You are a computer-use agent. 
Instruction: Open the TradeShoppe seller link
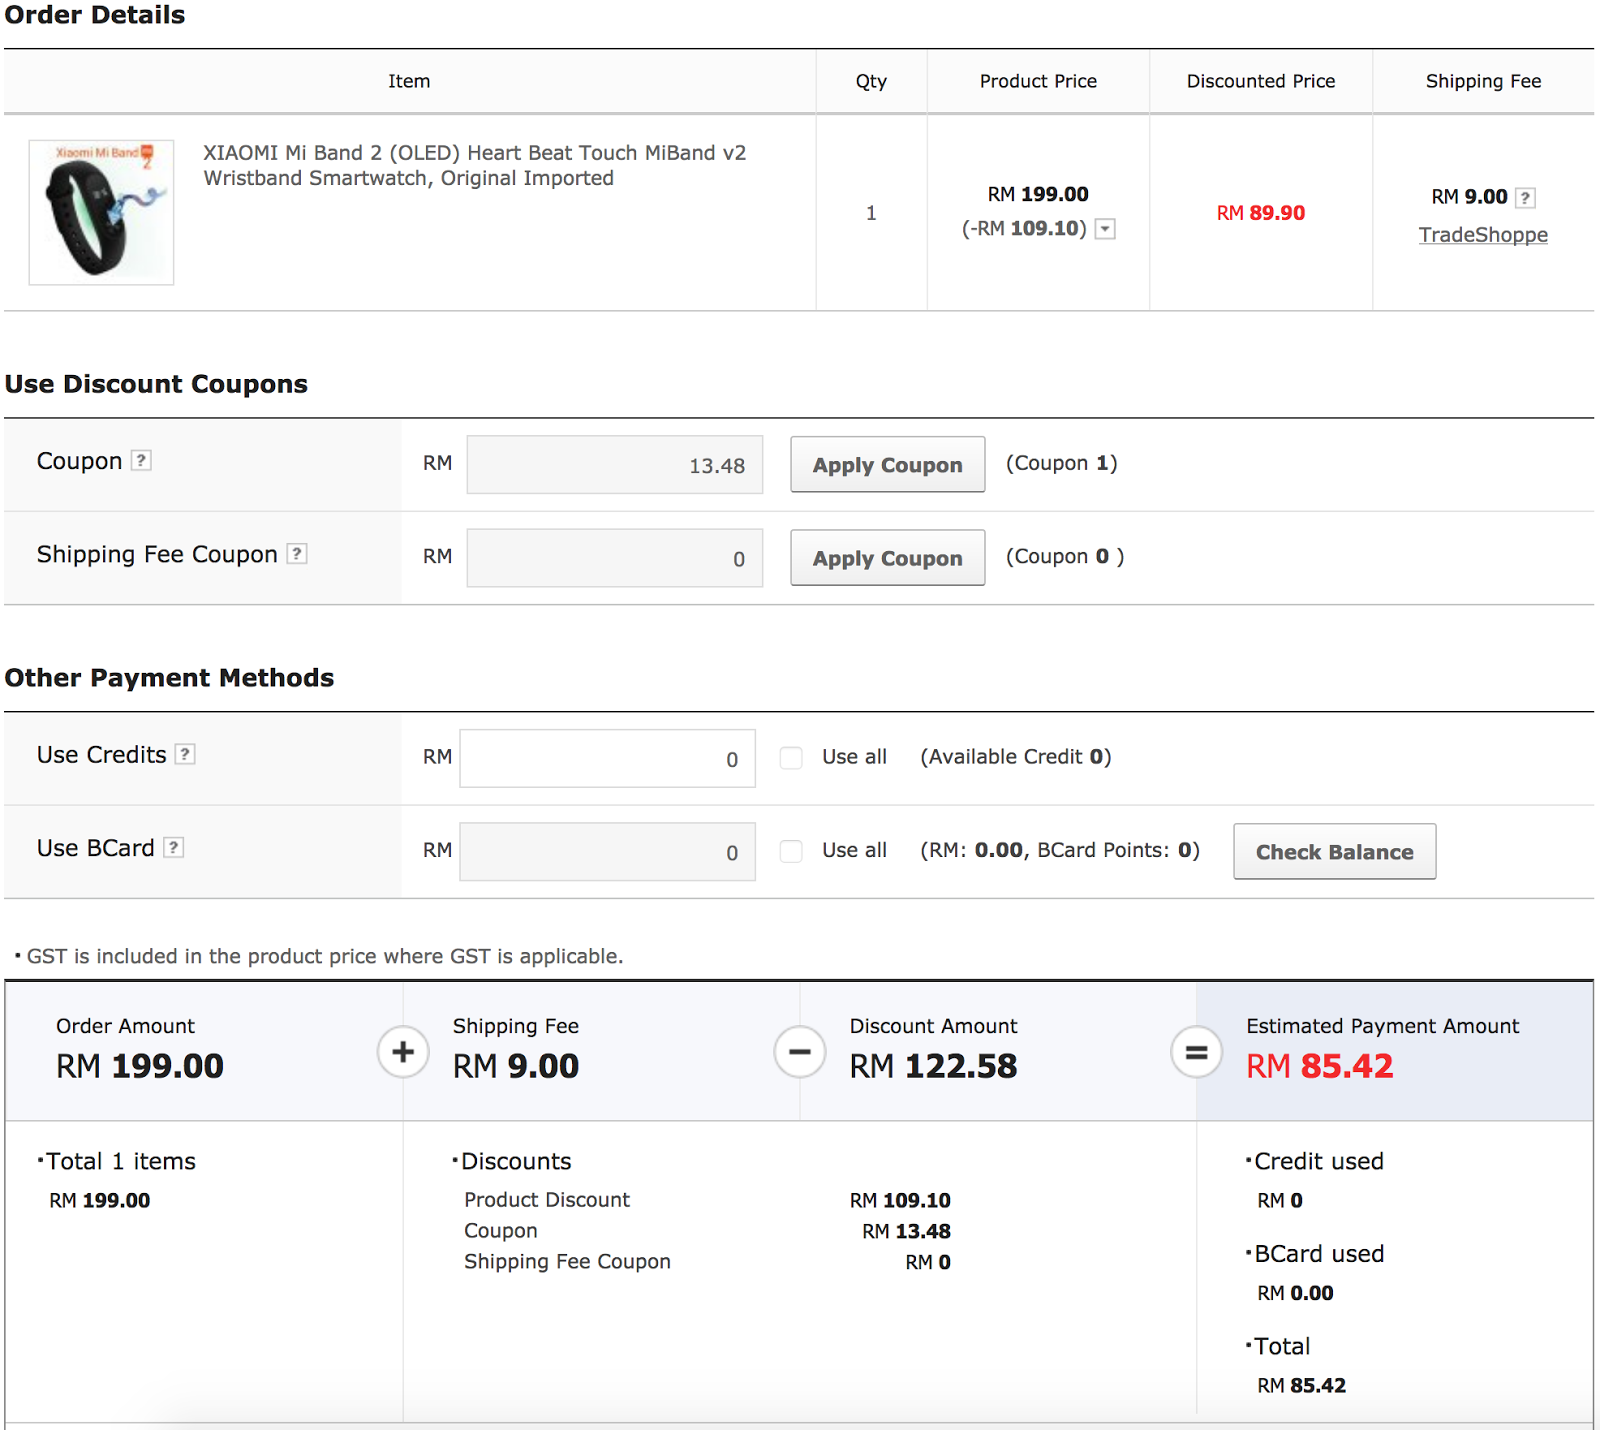(x=1483, y=235)
